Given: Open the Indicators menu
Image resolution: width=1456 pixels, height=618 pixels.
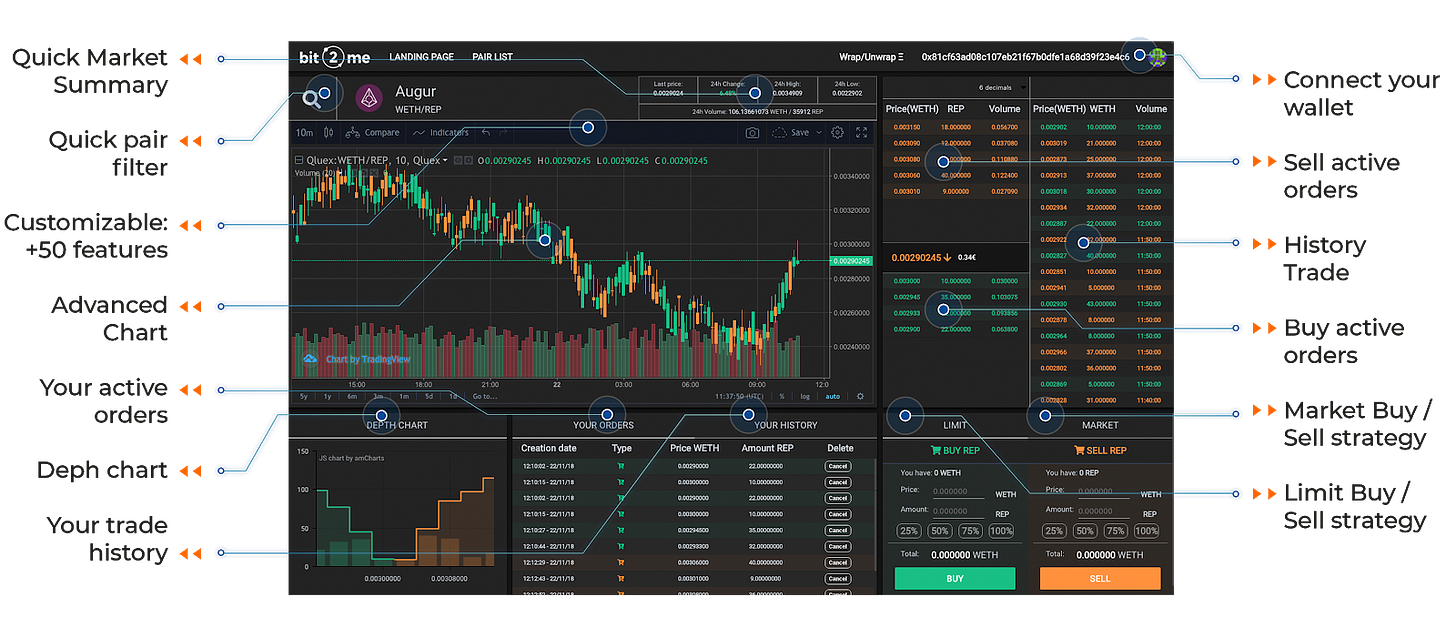Looking at the screenshot, I should (441, 132).
